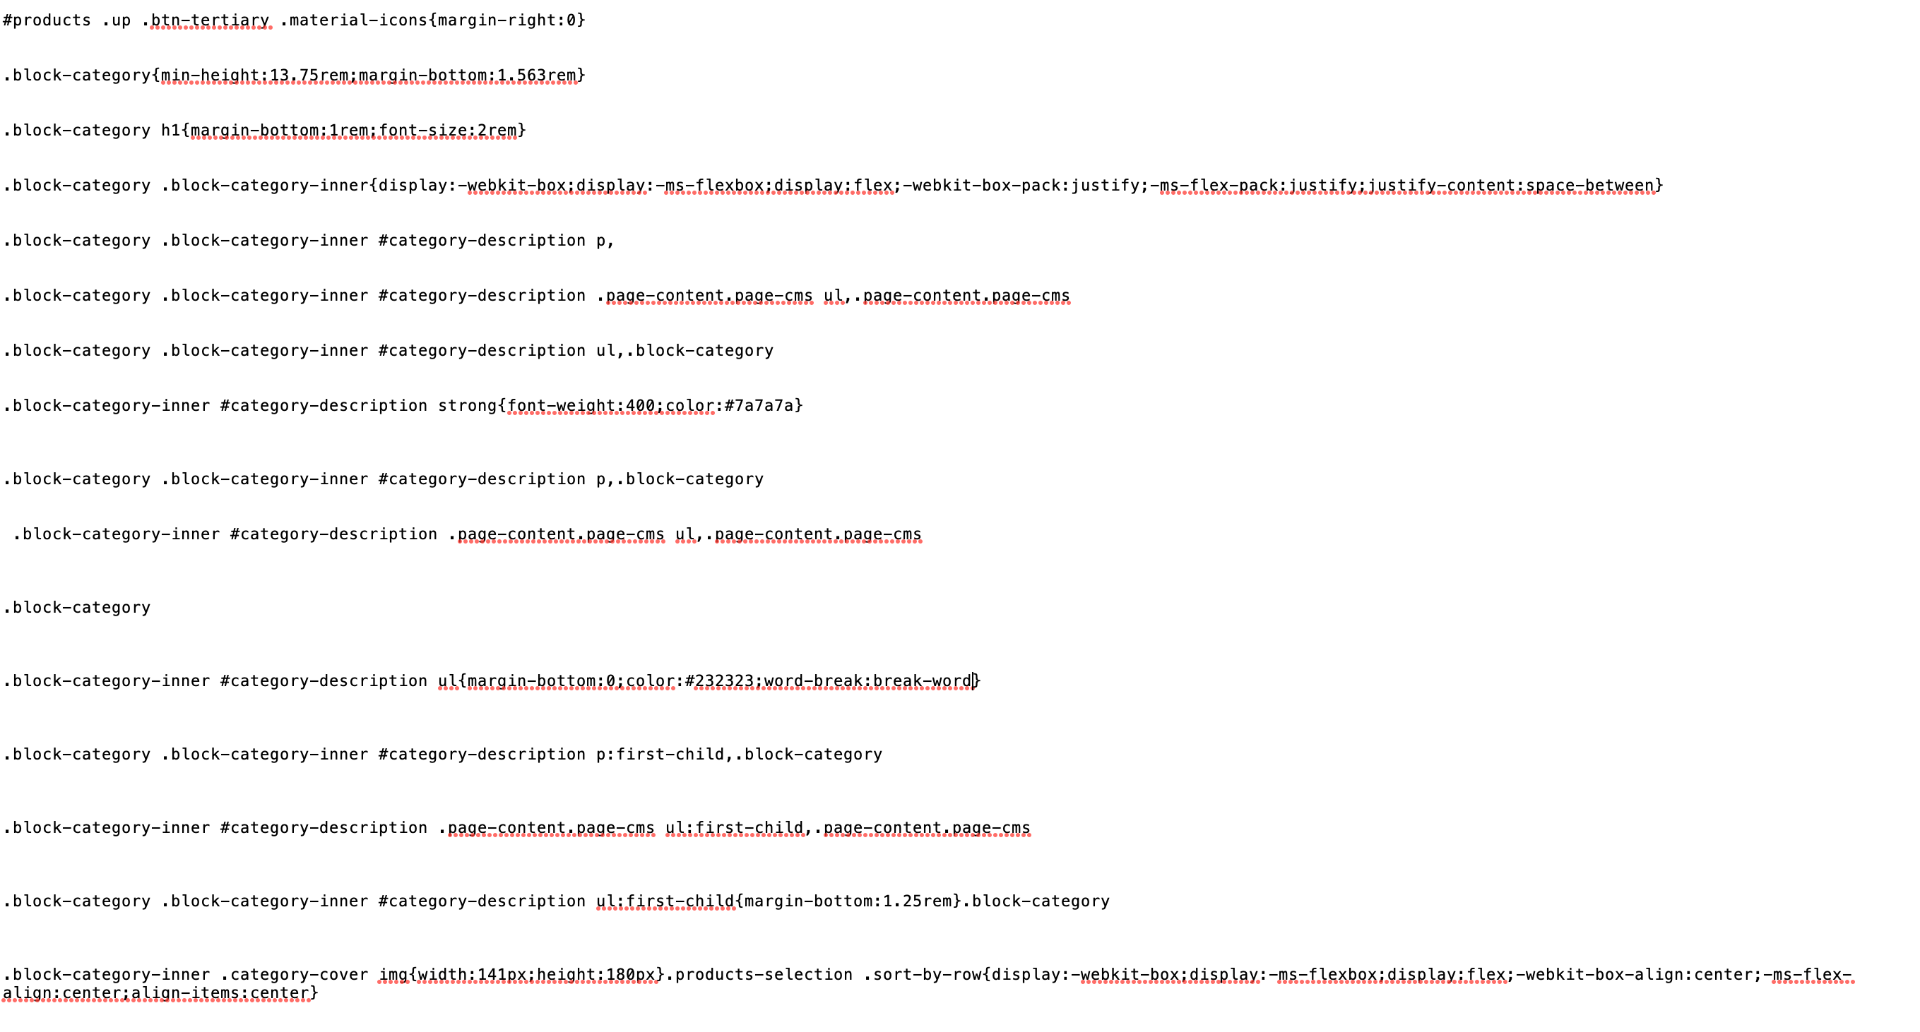Click the underlined 'page-content.page-cms' on sixth line
This screenshot has height=1032, width=1920.
click(x=710, y=295)
